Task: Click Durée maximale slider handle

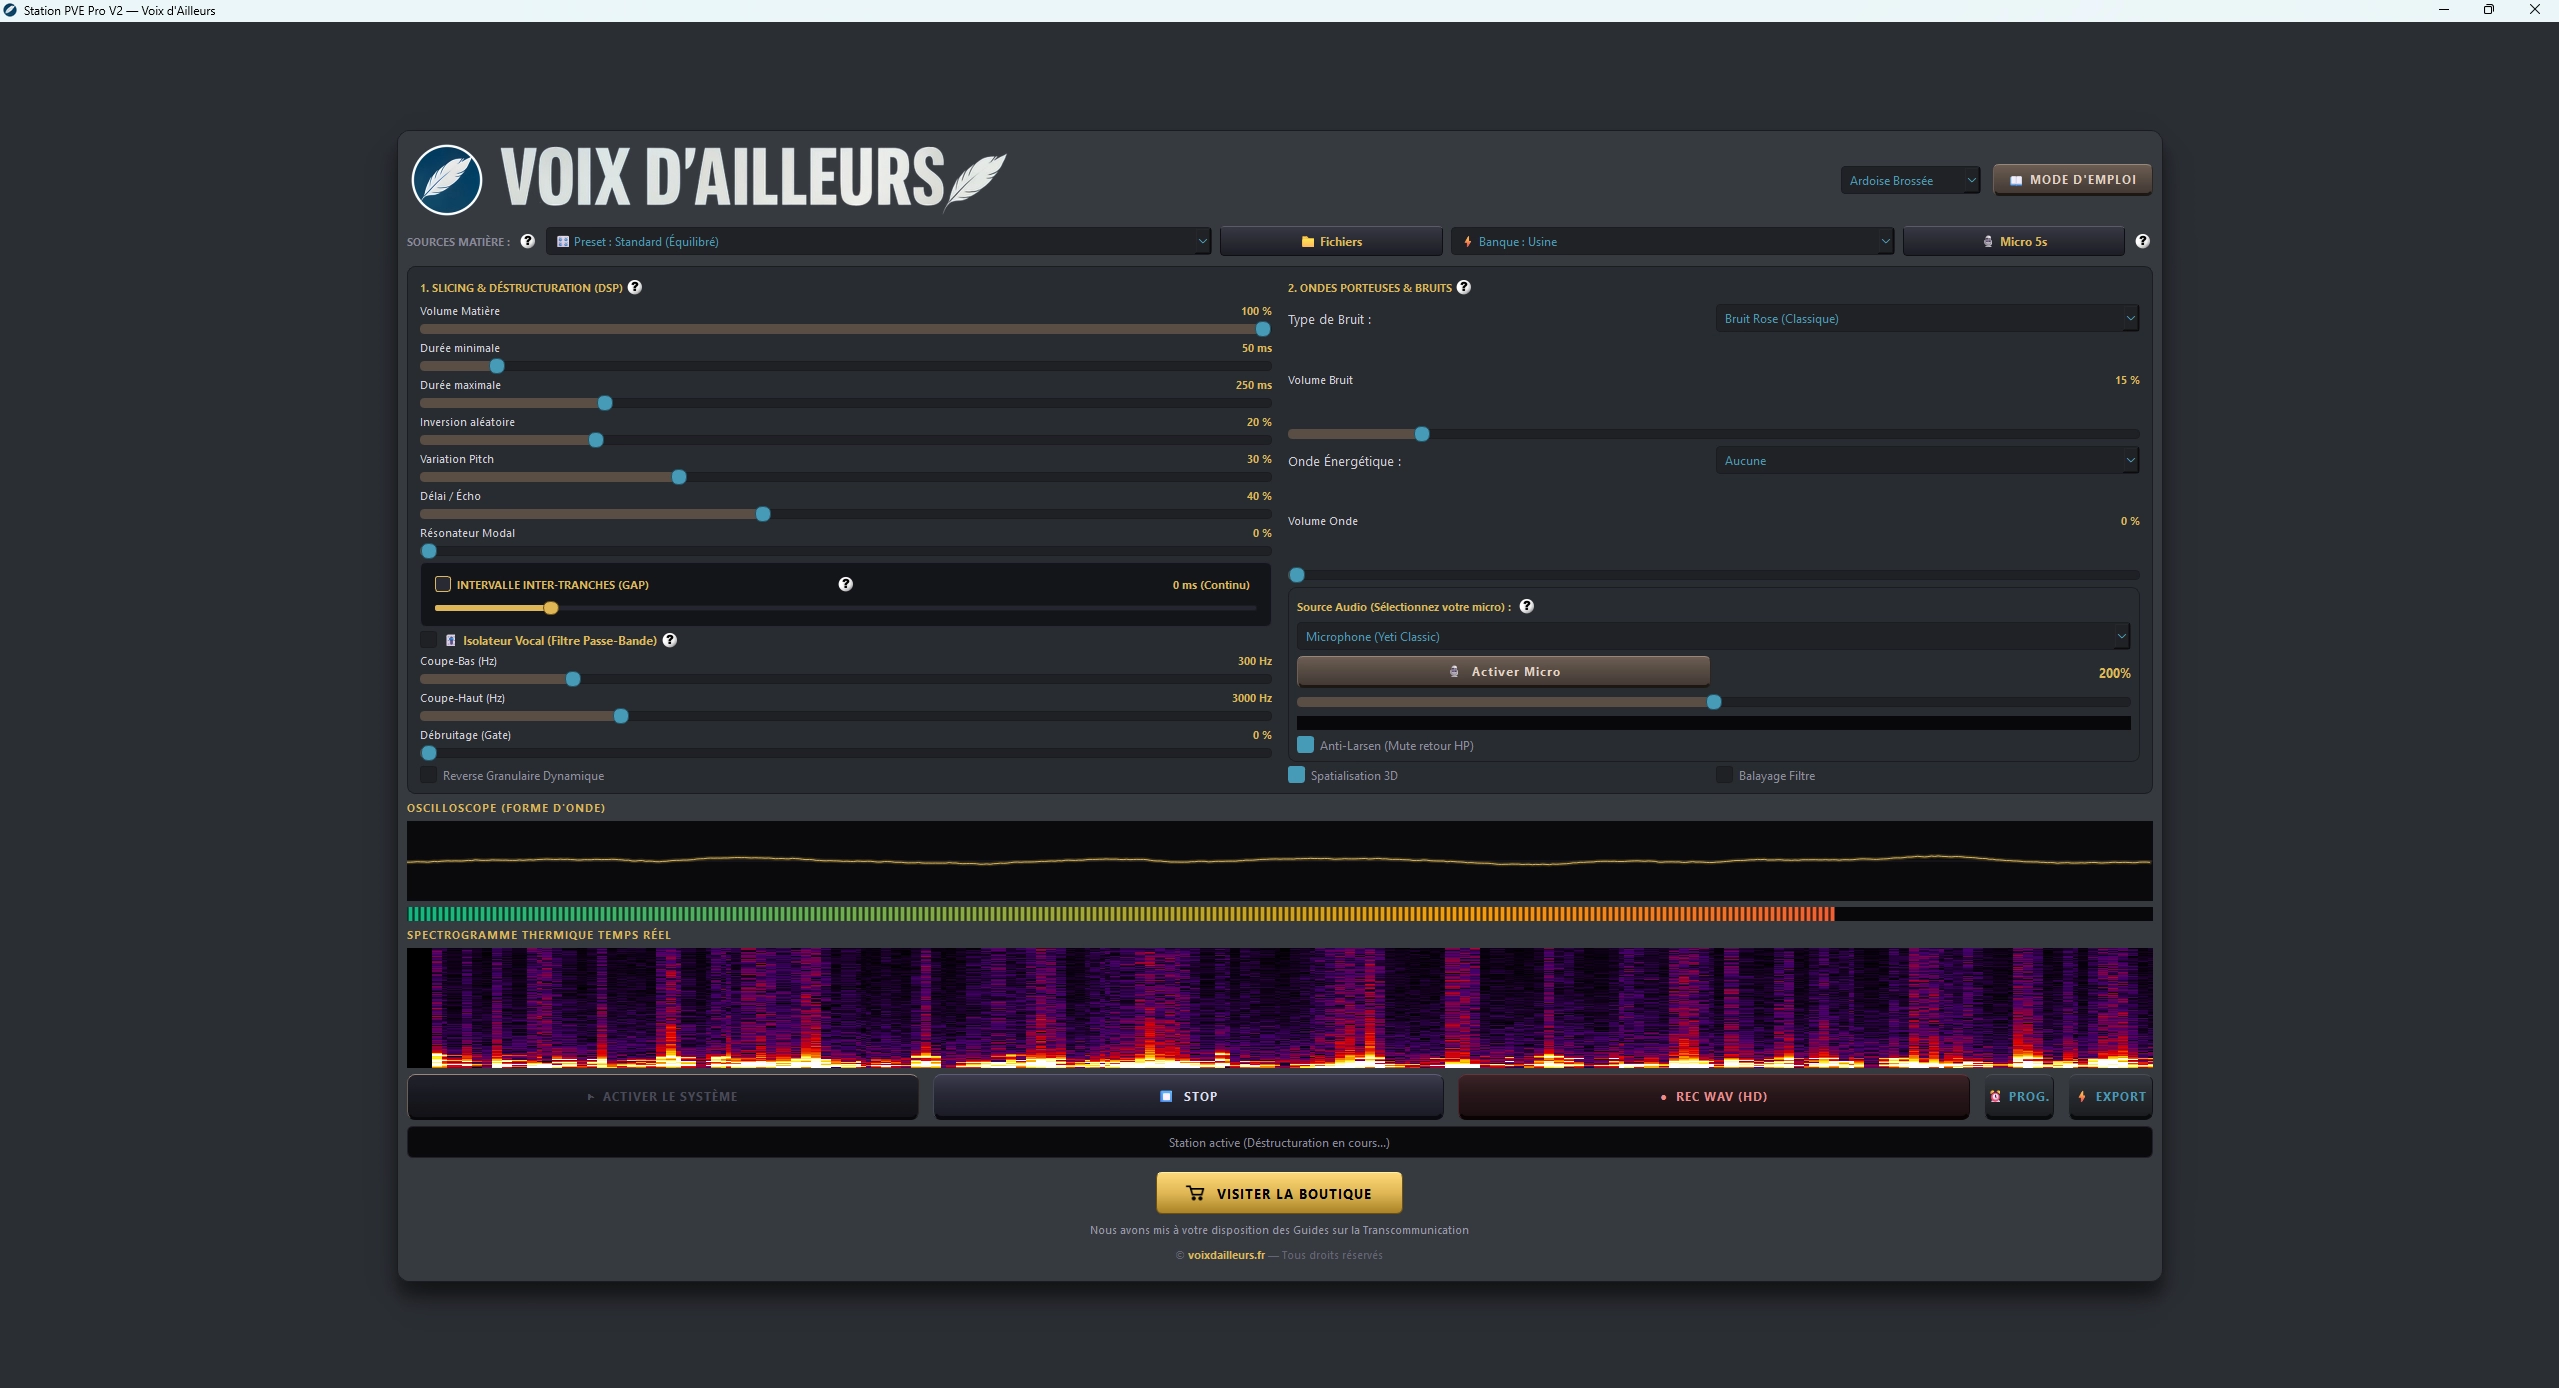Action: (605, 403)
